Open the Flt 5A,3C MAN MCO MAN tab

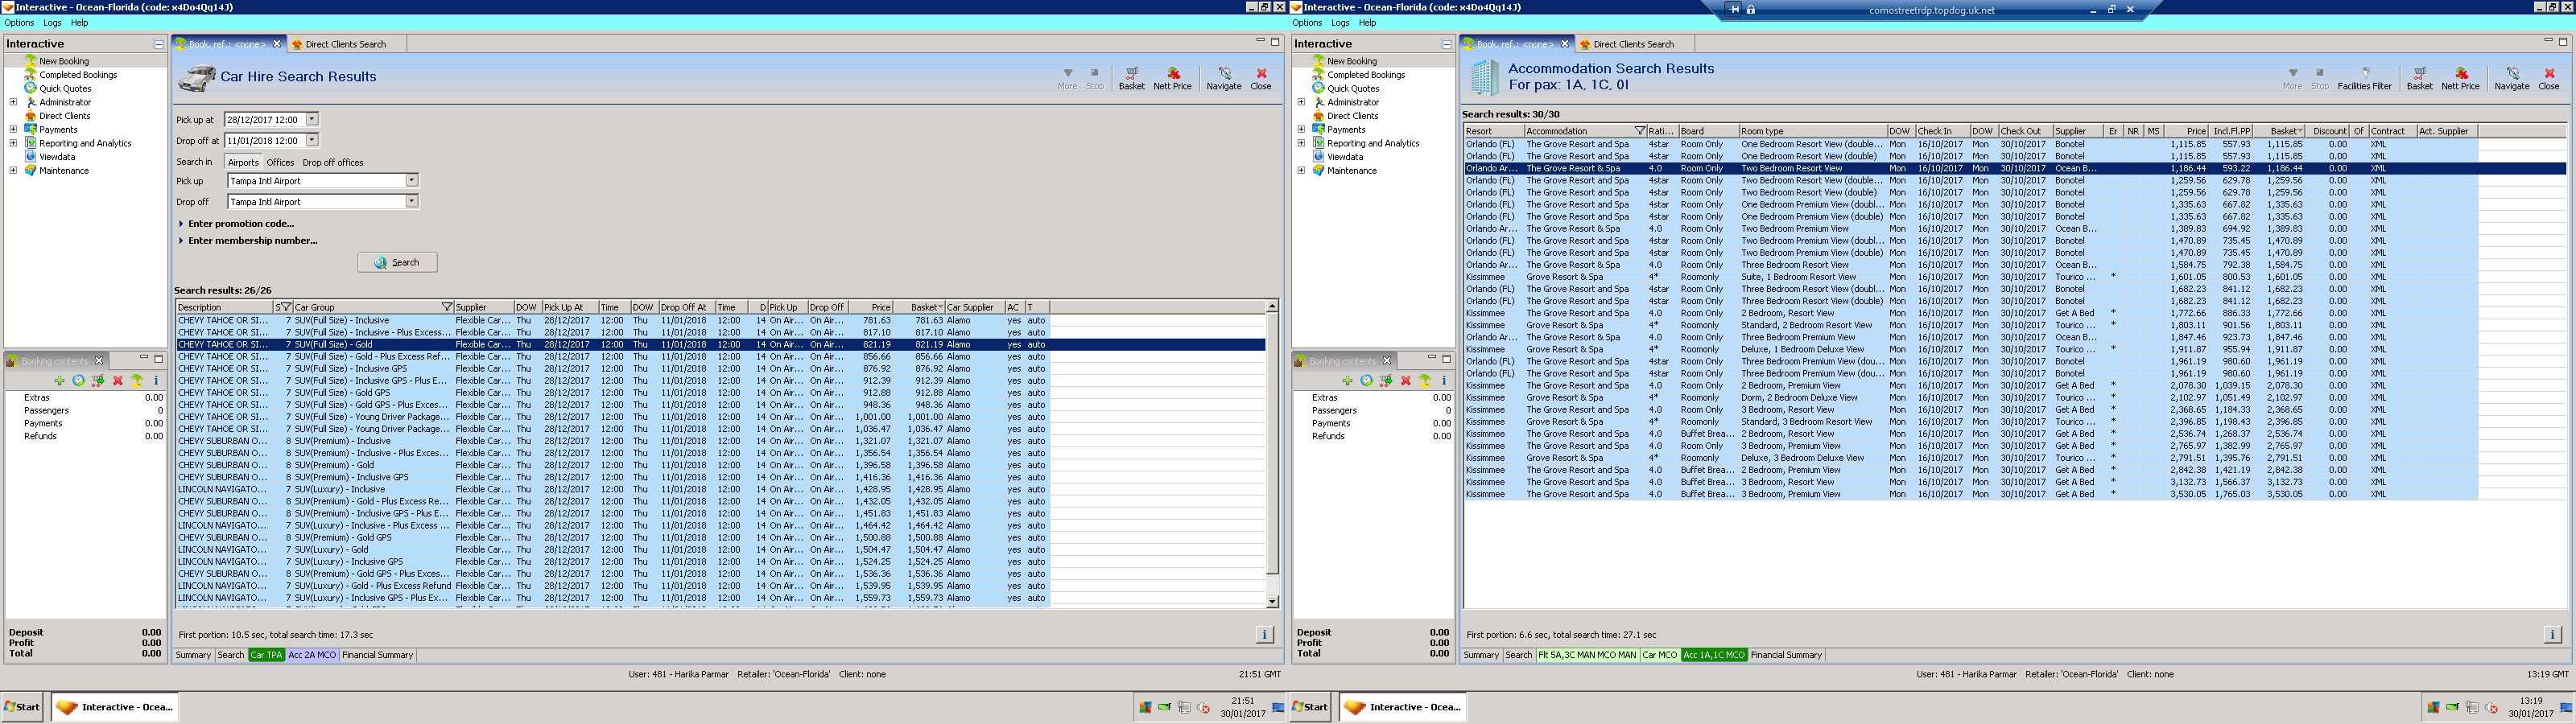[x=1586, y=655]
